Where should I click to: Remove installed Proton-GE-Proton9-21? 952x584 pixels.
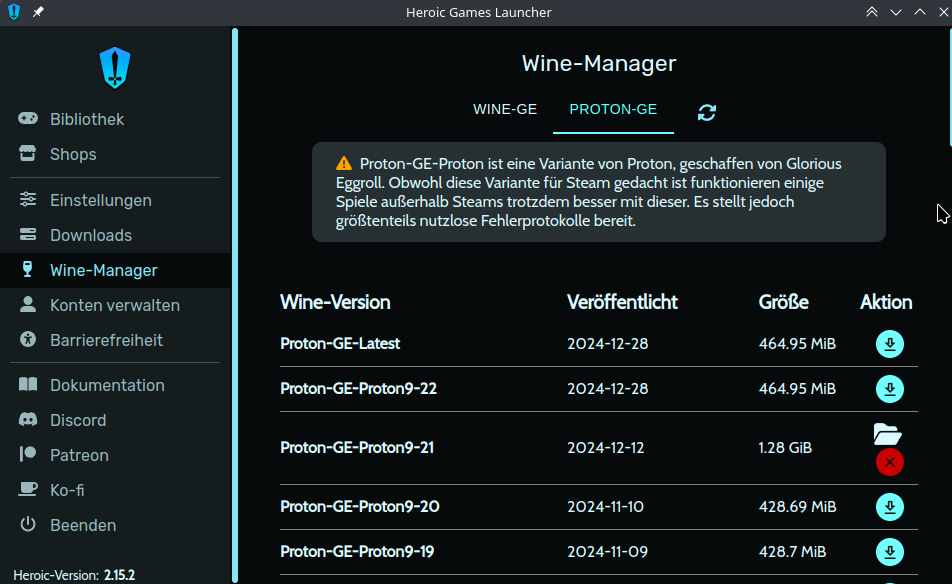[889, 463]
